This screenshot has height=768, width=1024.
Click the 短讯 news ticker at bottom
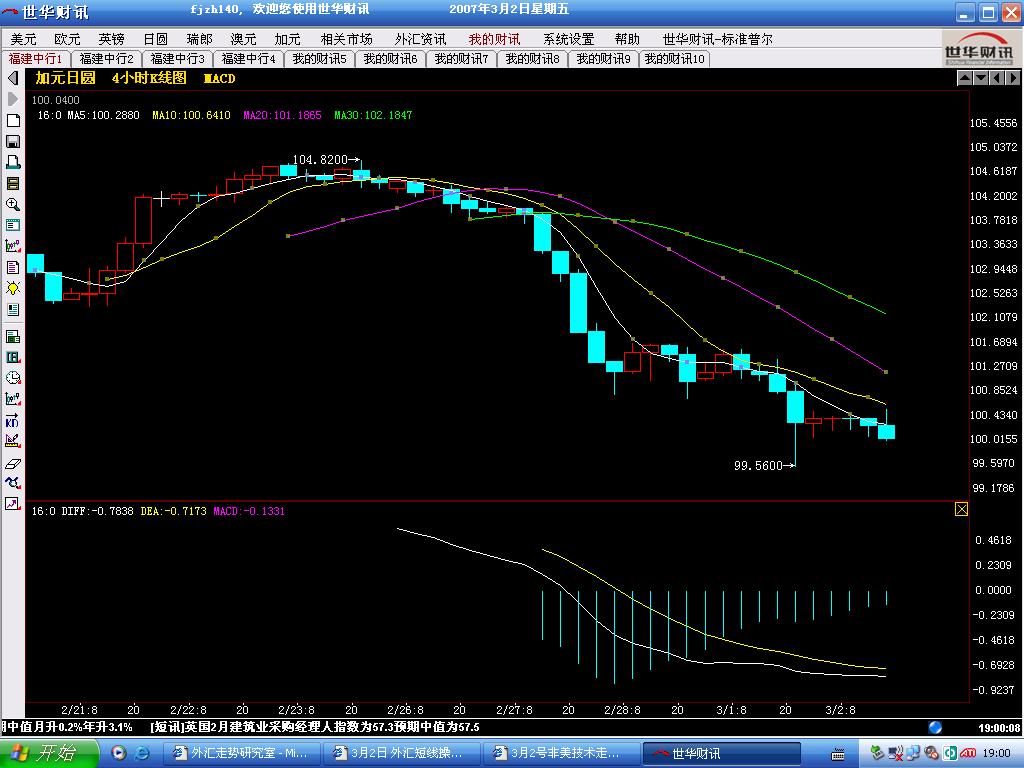(315, 727)
